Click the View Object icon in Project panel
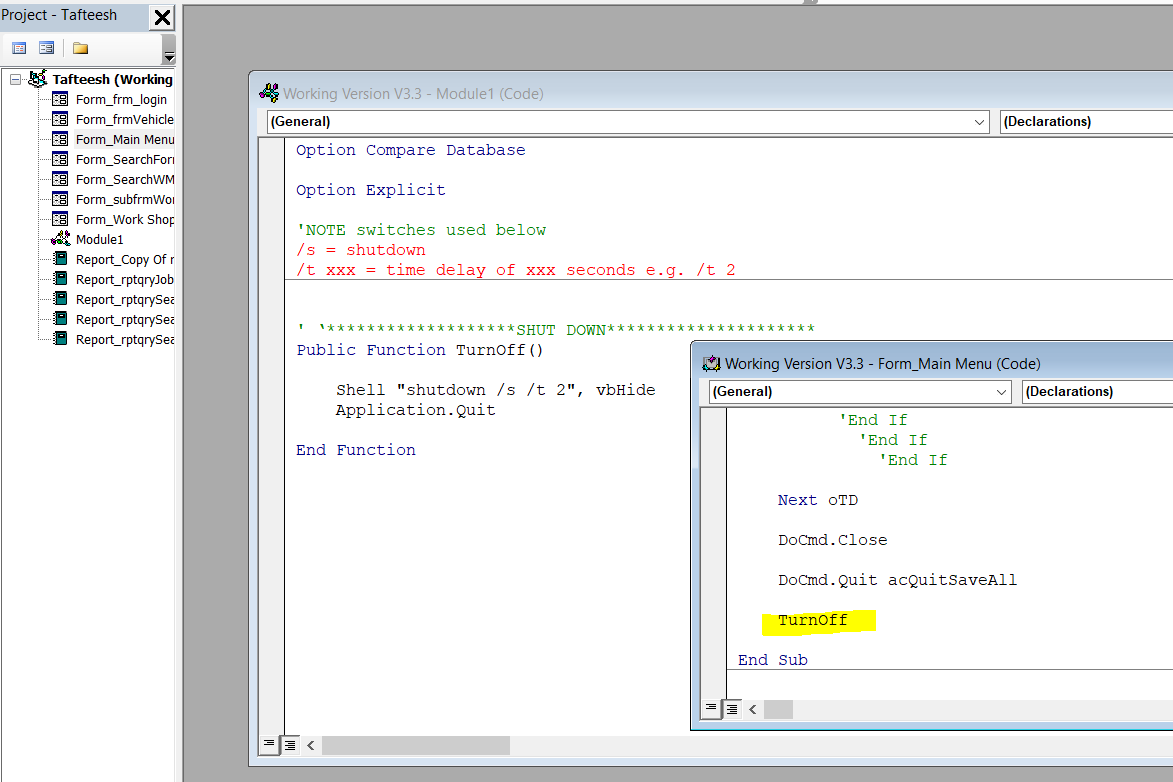The width and height of the screenshot is (1173, 782). (x=46, y=48)
